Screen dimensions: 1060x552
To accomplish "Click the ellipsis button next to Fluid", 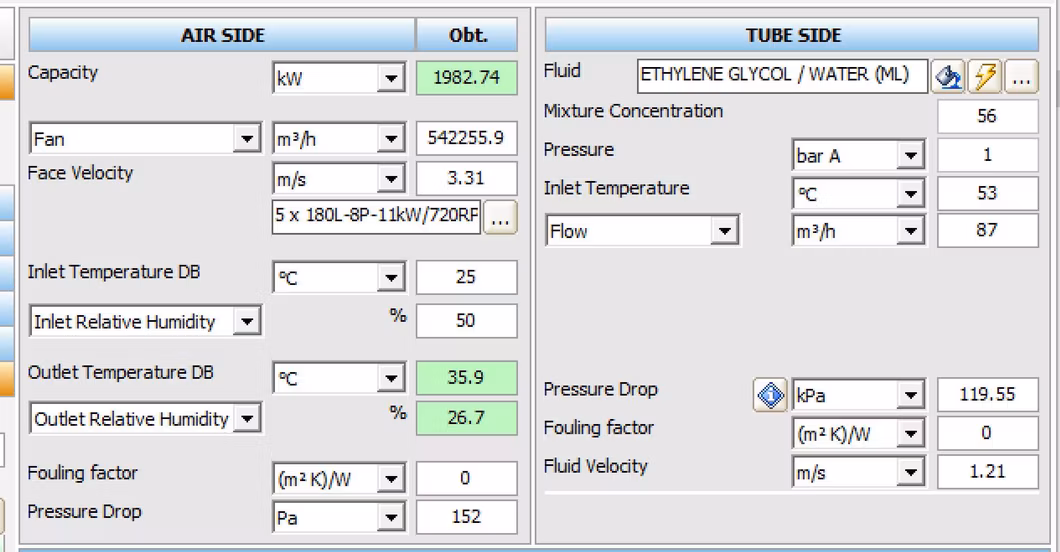I will tap(1020, 77).
